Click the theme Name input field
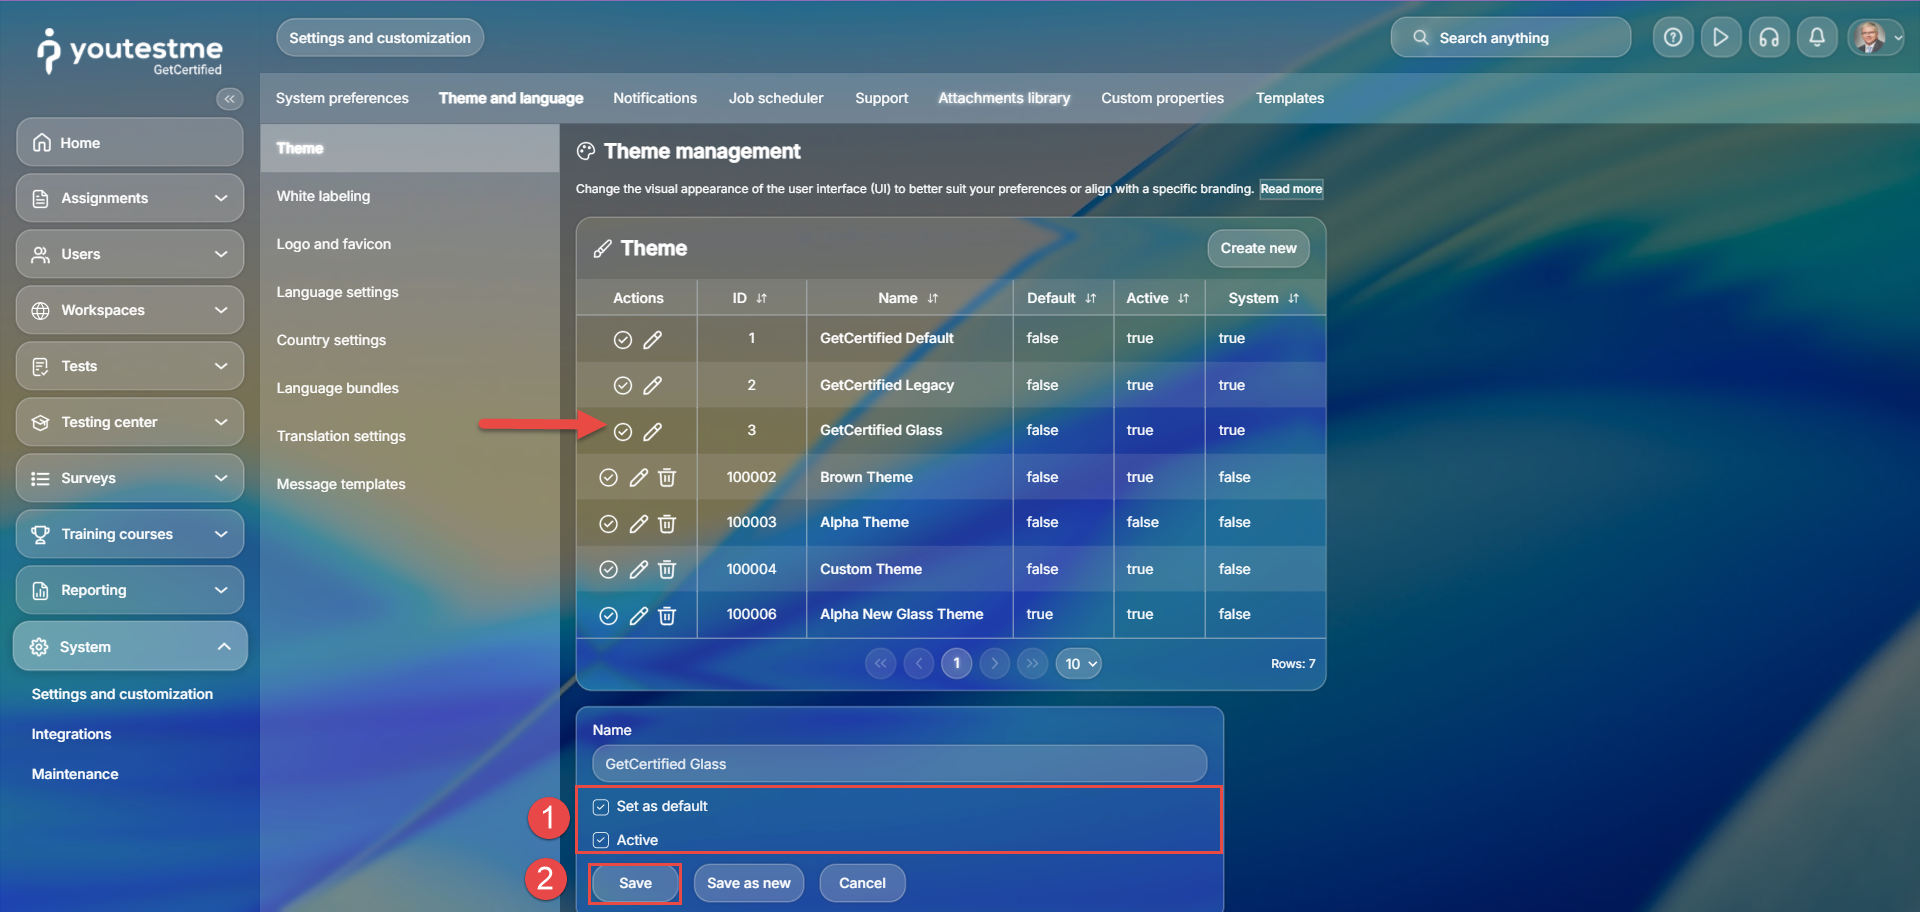The width and height of the screenshot is (1920, 912). pyautogui.click(x=899, y=764)
